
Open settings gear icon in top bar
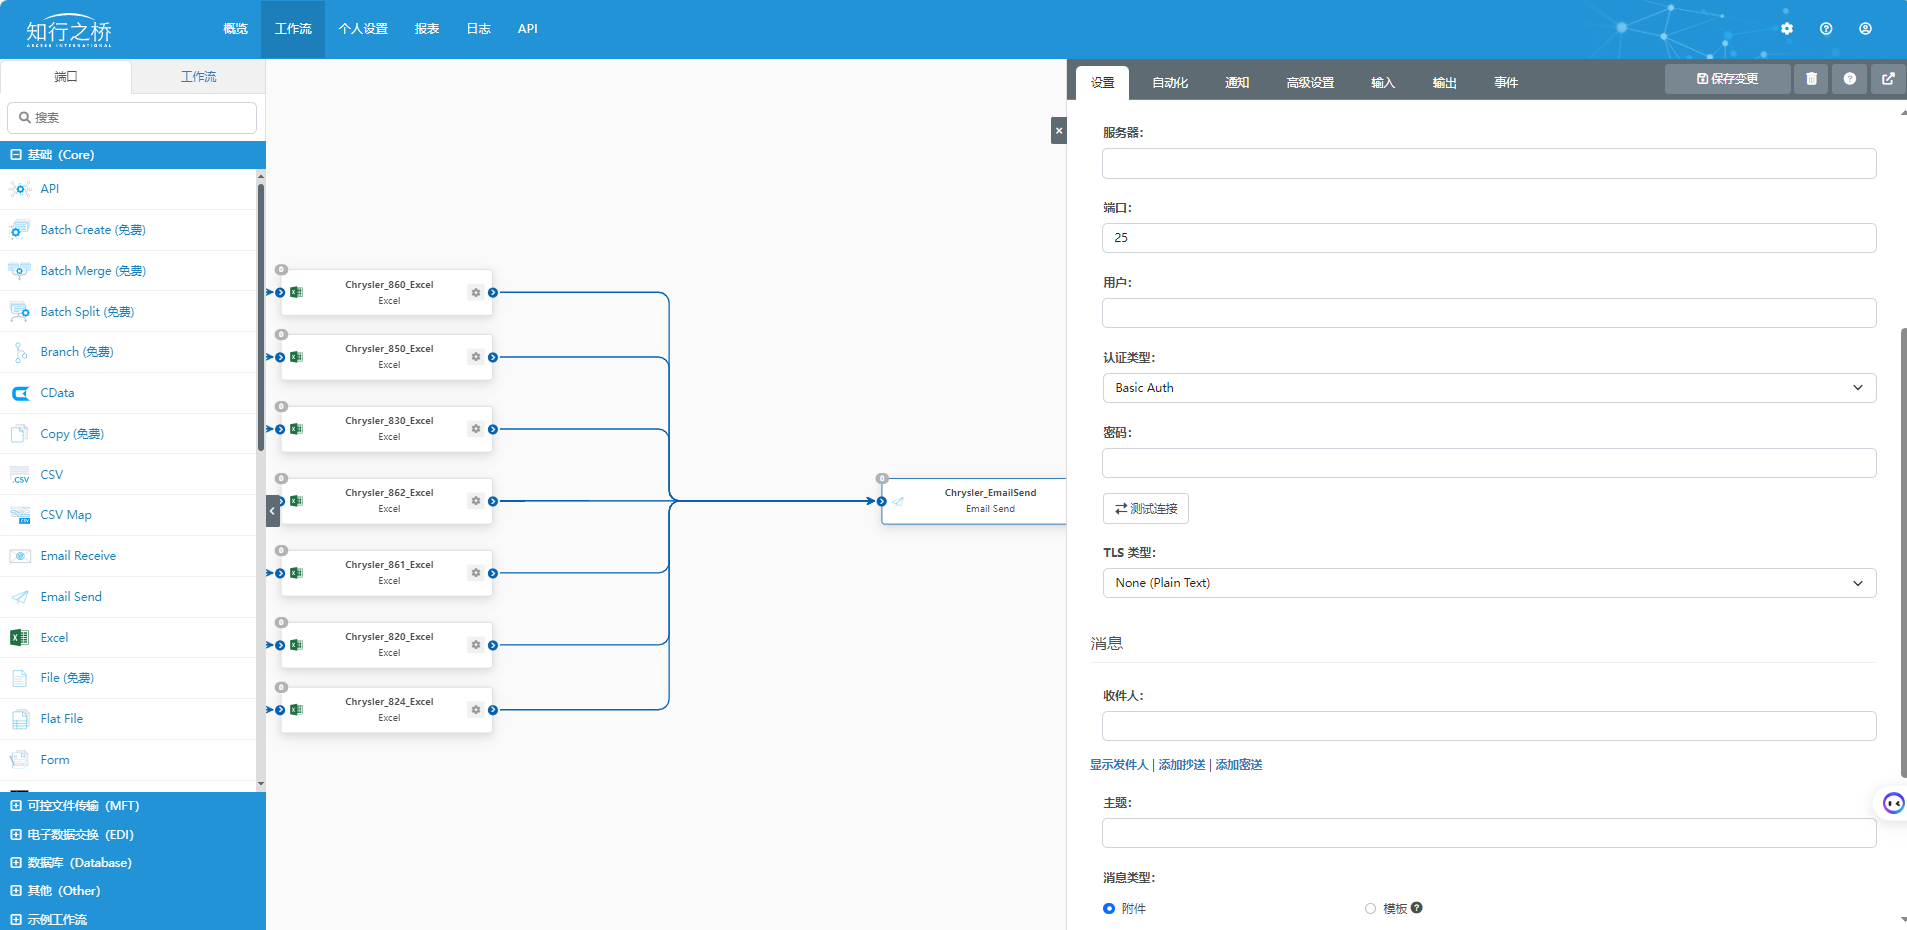click(1787, 29)
